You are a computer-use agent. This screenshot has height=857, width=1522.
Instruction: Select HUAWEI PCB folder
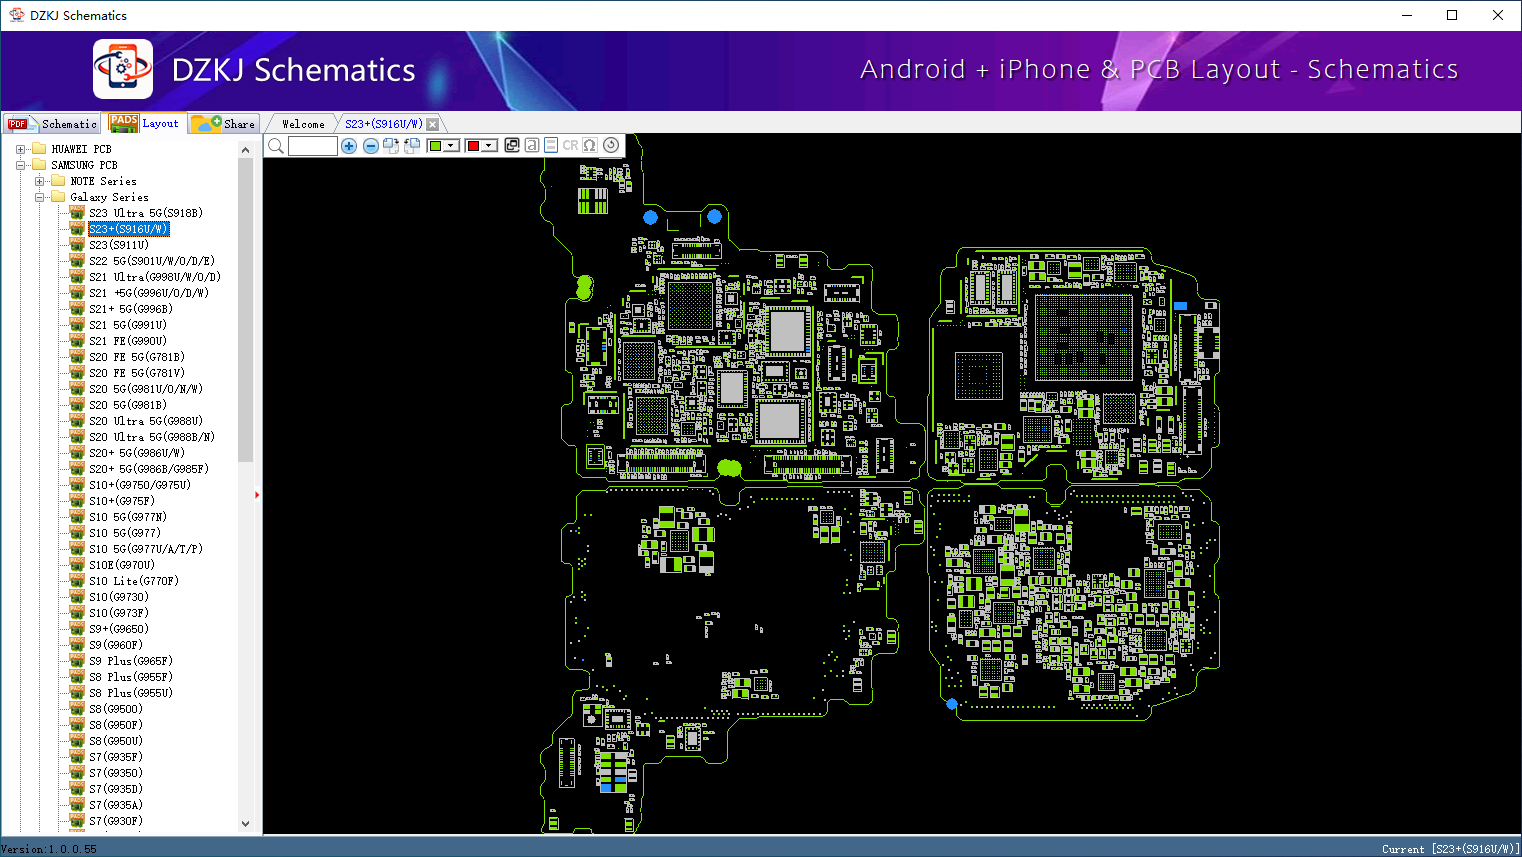[81, 149]
